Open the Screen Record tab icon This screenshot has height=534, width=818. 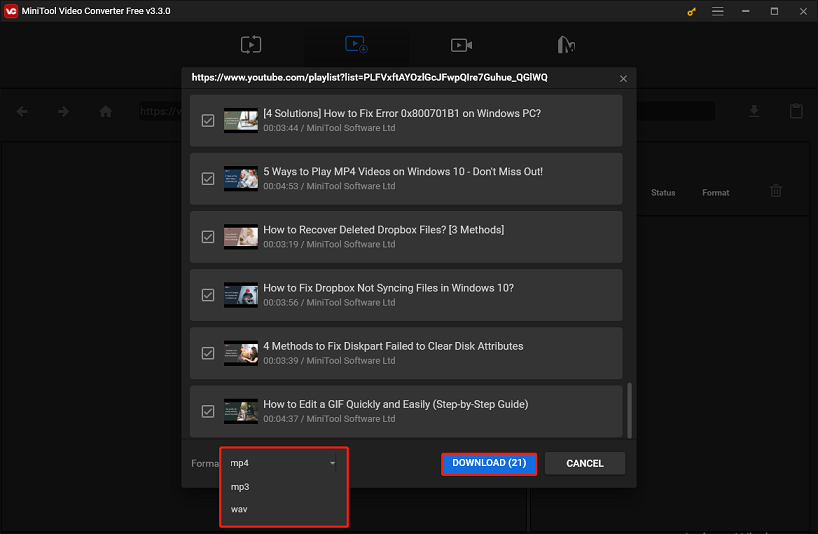(461, 45)
